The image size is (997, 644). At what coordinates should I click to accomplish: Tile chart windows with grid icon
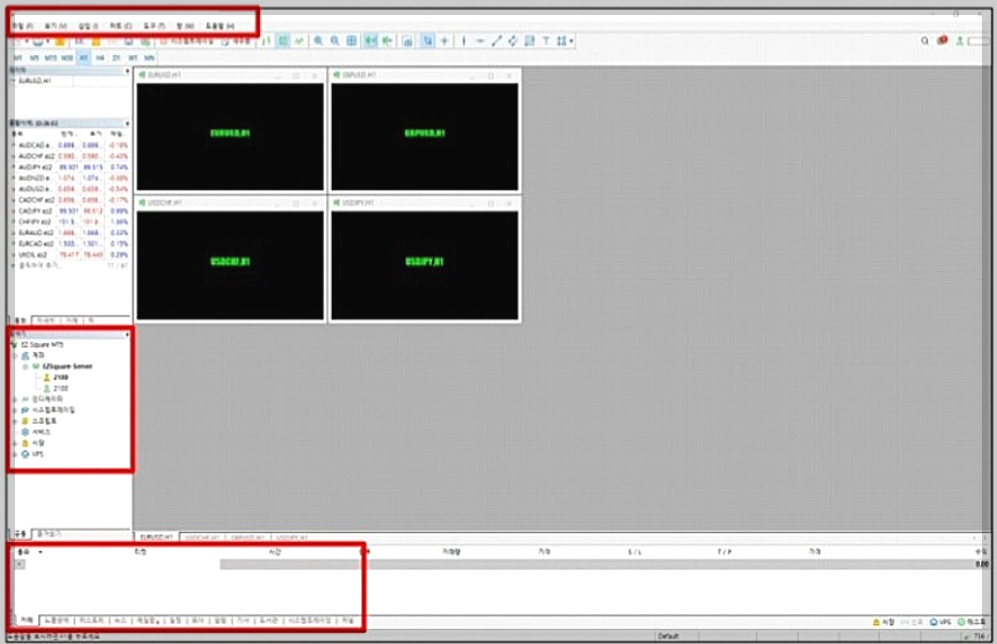point(351,41)
